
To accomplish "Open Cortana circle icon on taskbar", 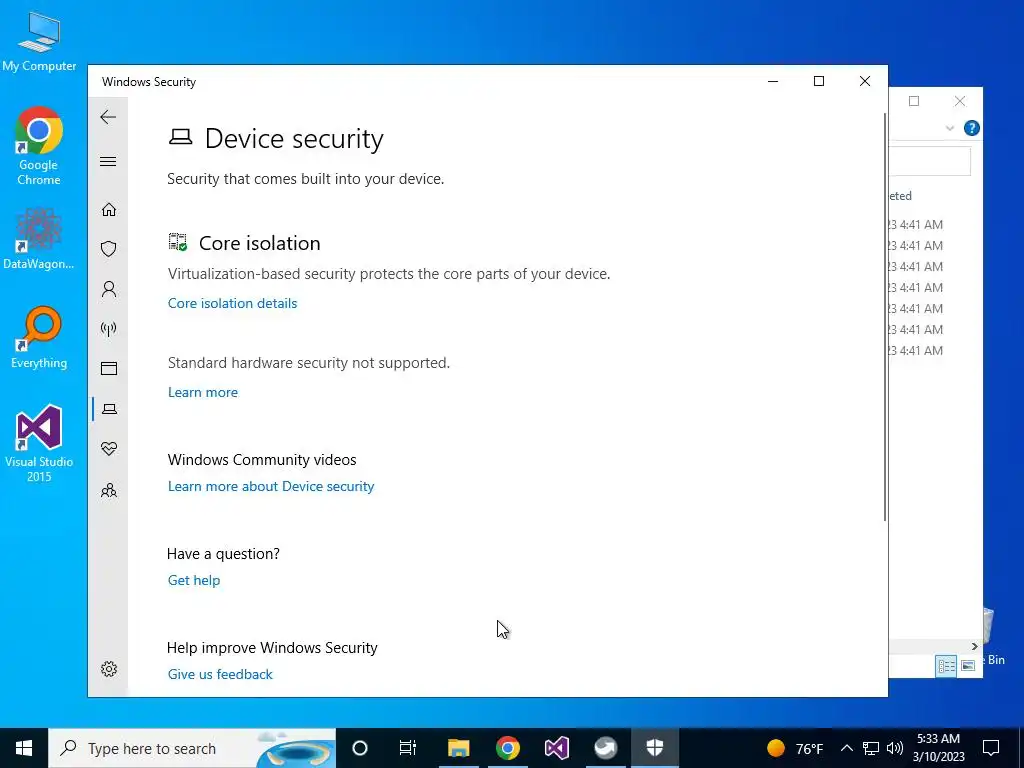I will [360, 748].
